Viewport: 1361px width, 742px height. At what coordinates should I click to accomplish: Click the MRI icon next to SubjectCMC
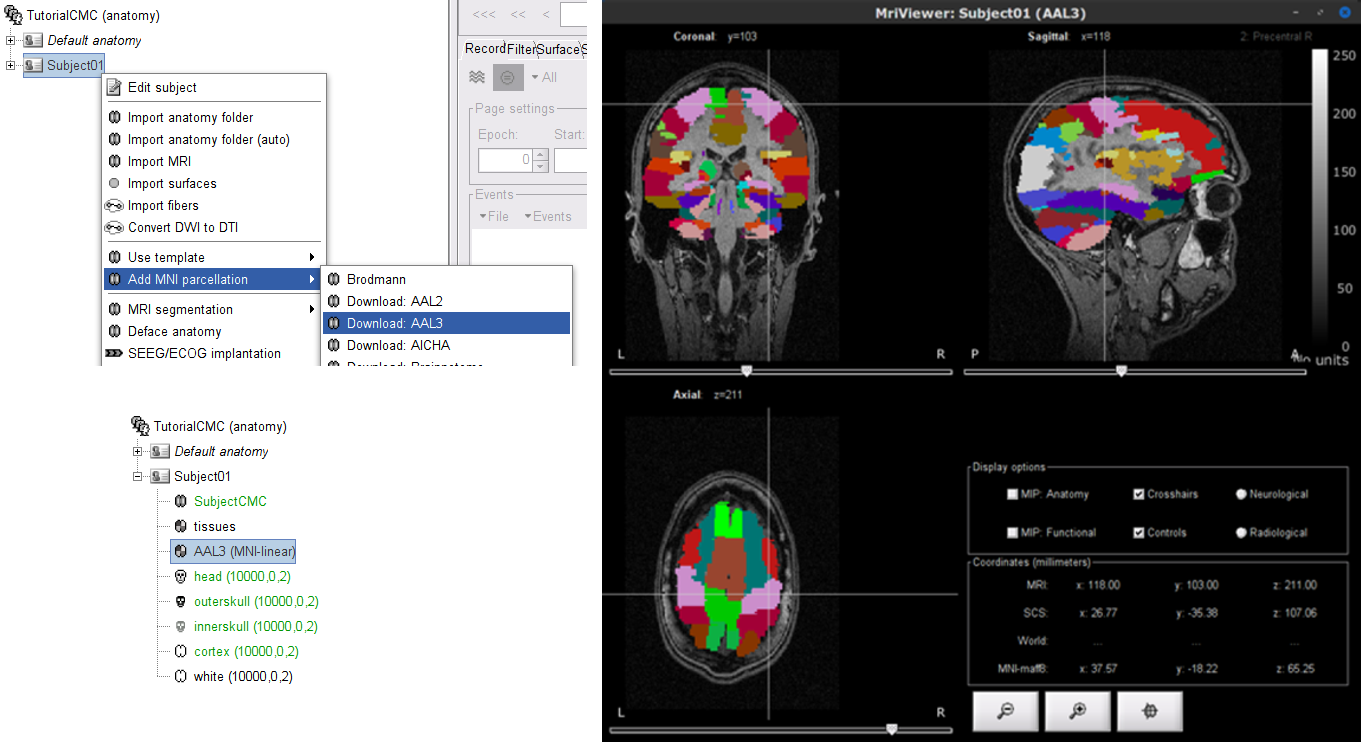click(180, 501)
